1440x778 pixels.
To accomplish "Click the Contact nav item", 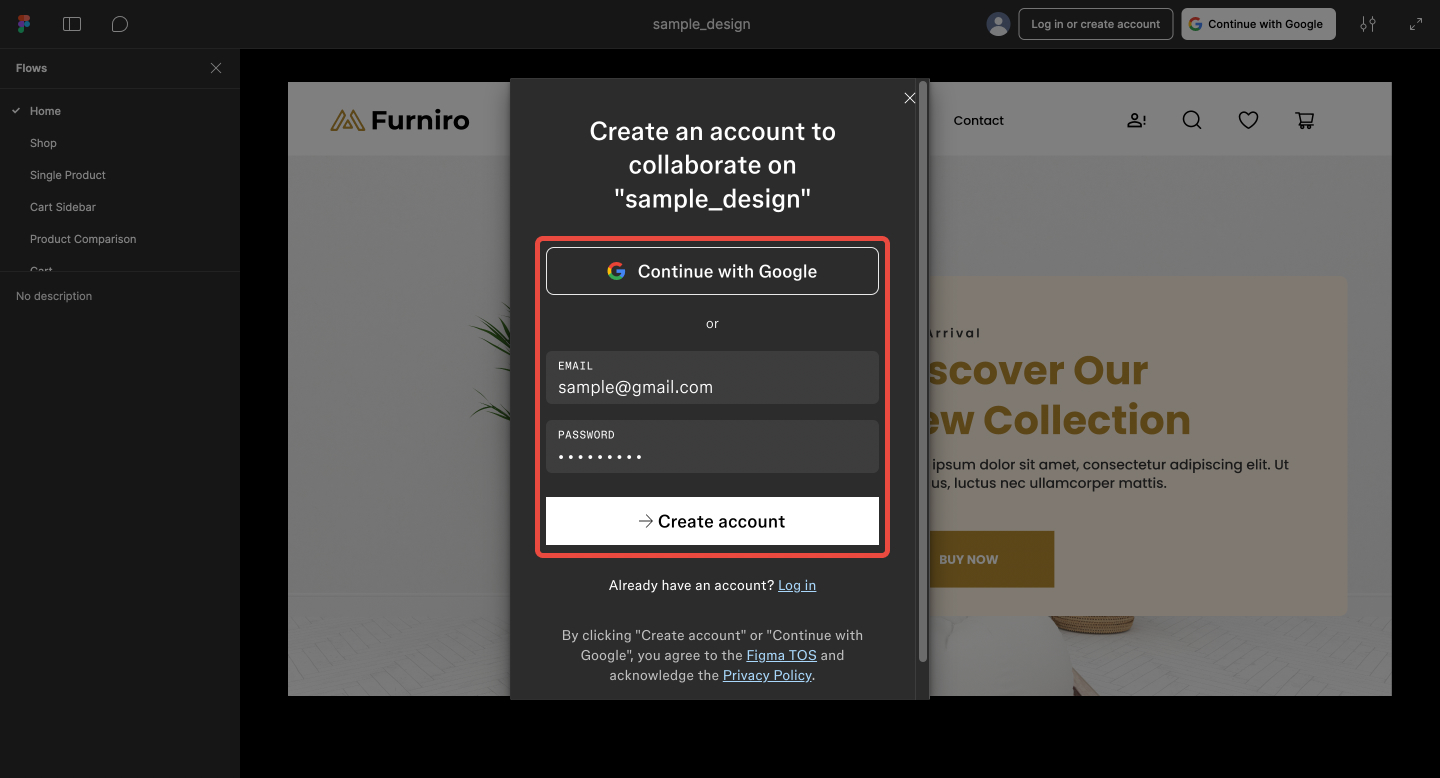I will 978,120.
